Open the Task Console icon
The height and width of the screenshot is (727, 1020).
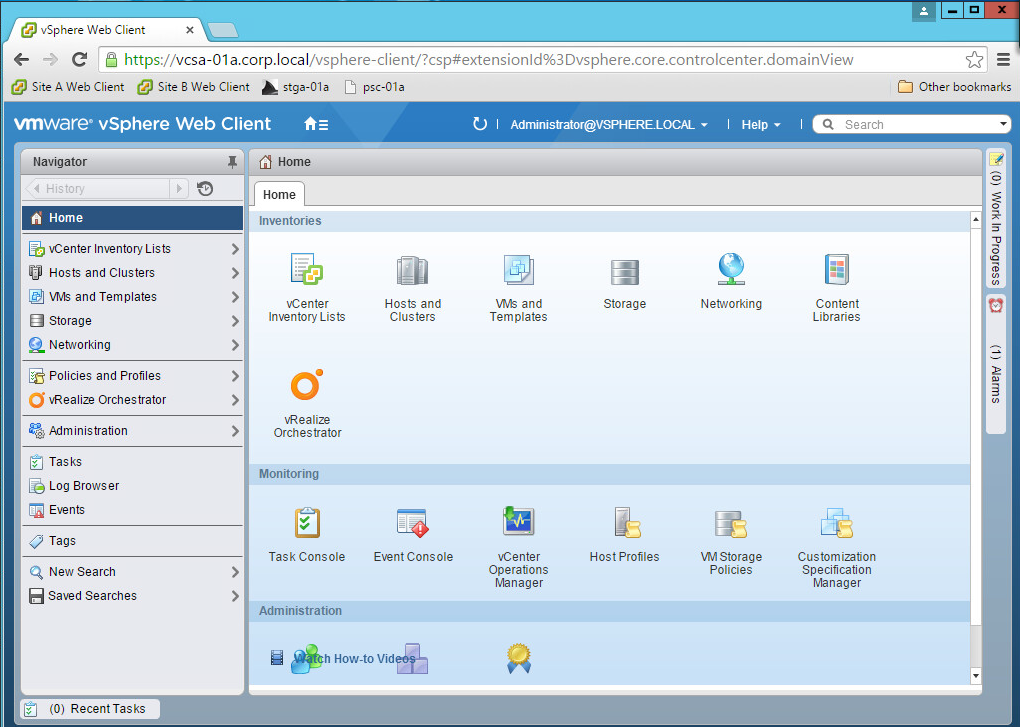[306, 522]
